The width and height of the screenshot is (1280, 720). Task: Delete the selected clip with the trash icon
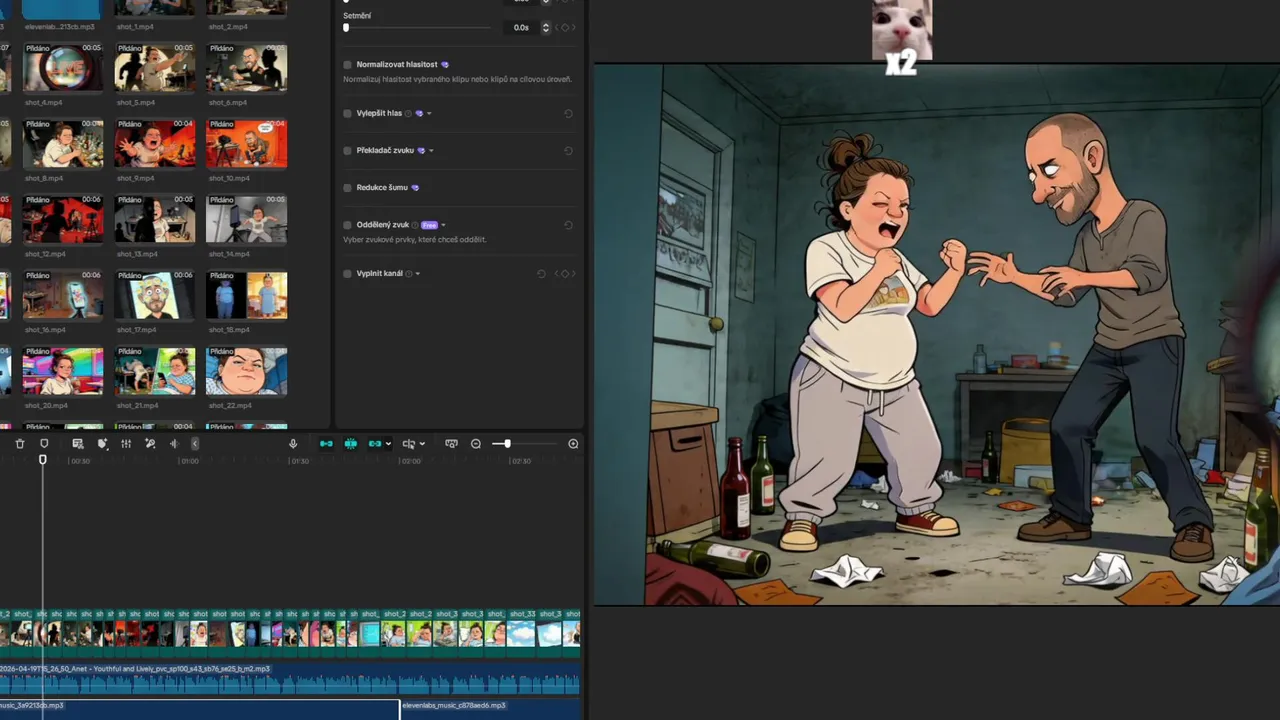(x=20, y=444)
